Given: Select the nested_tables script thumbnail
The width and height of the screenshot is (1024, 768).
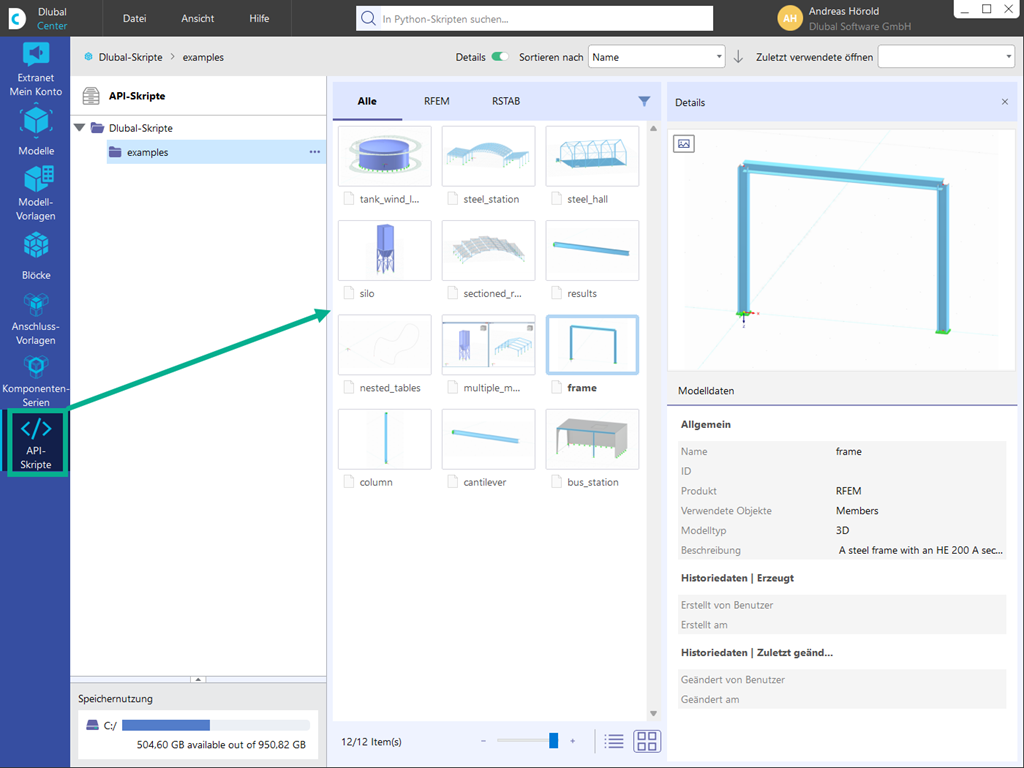Looking at the screenshot, I should point(385,345).
